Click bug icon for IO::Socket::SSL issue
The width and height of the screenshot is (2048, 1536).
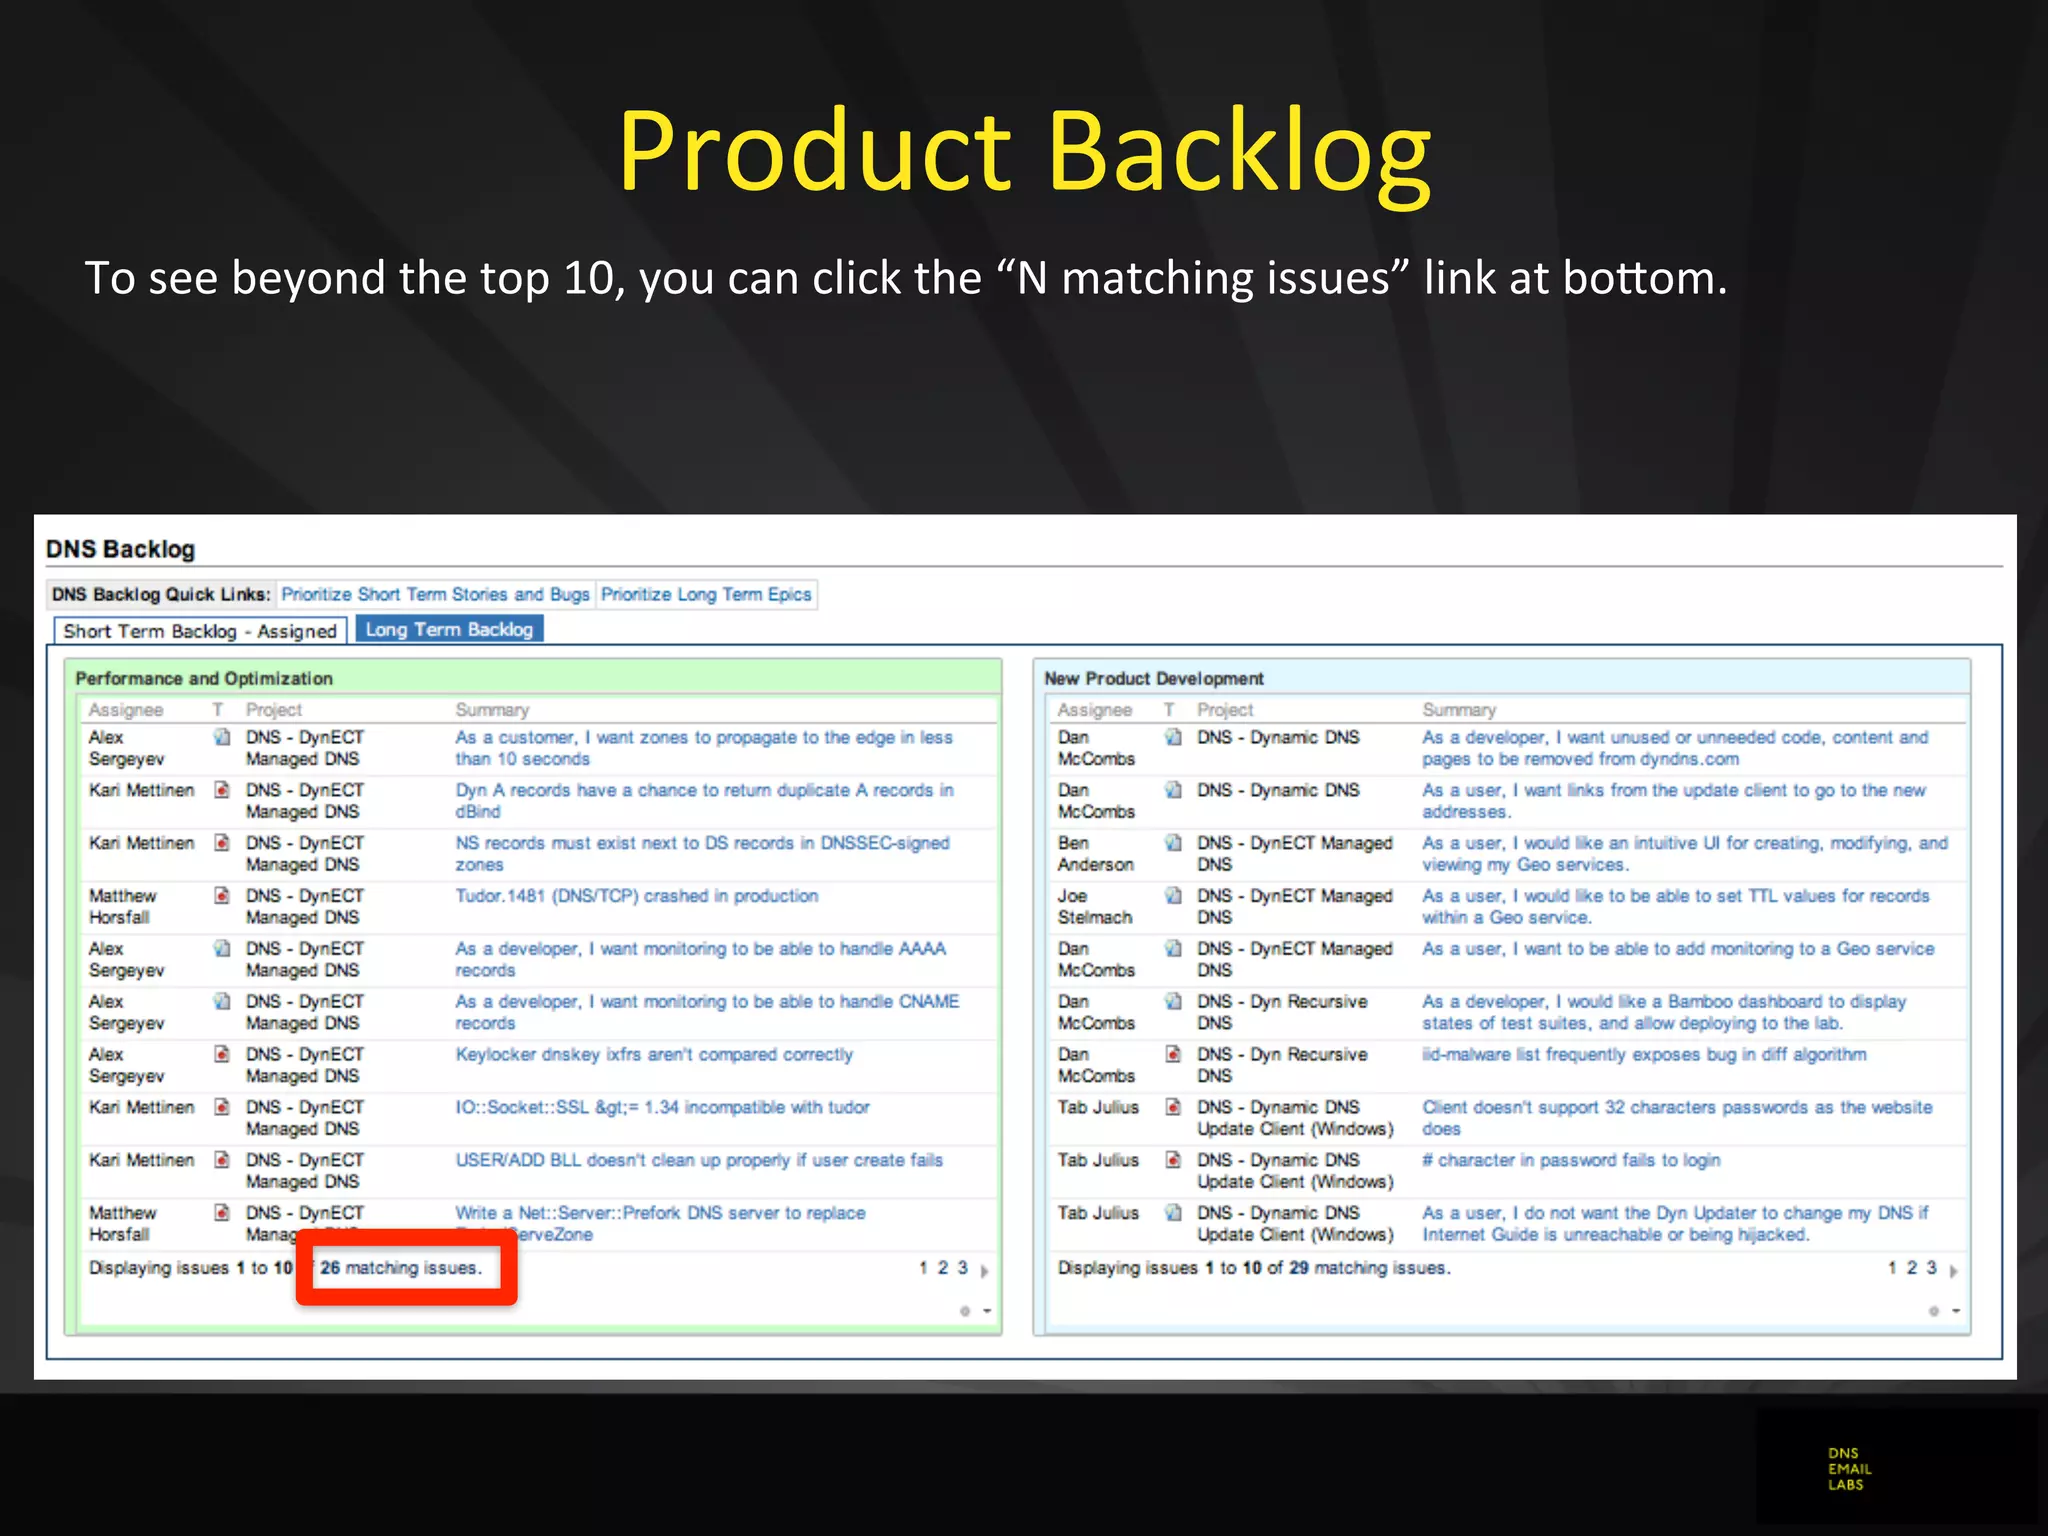pos(222,1108)
